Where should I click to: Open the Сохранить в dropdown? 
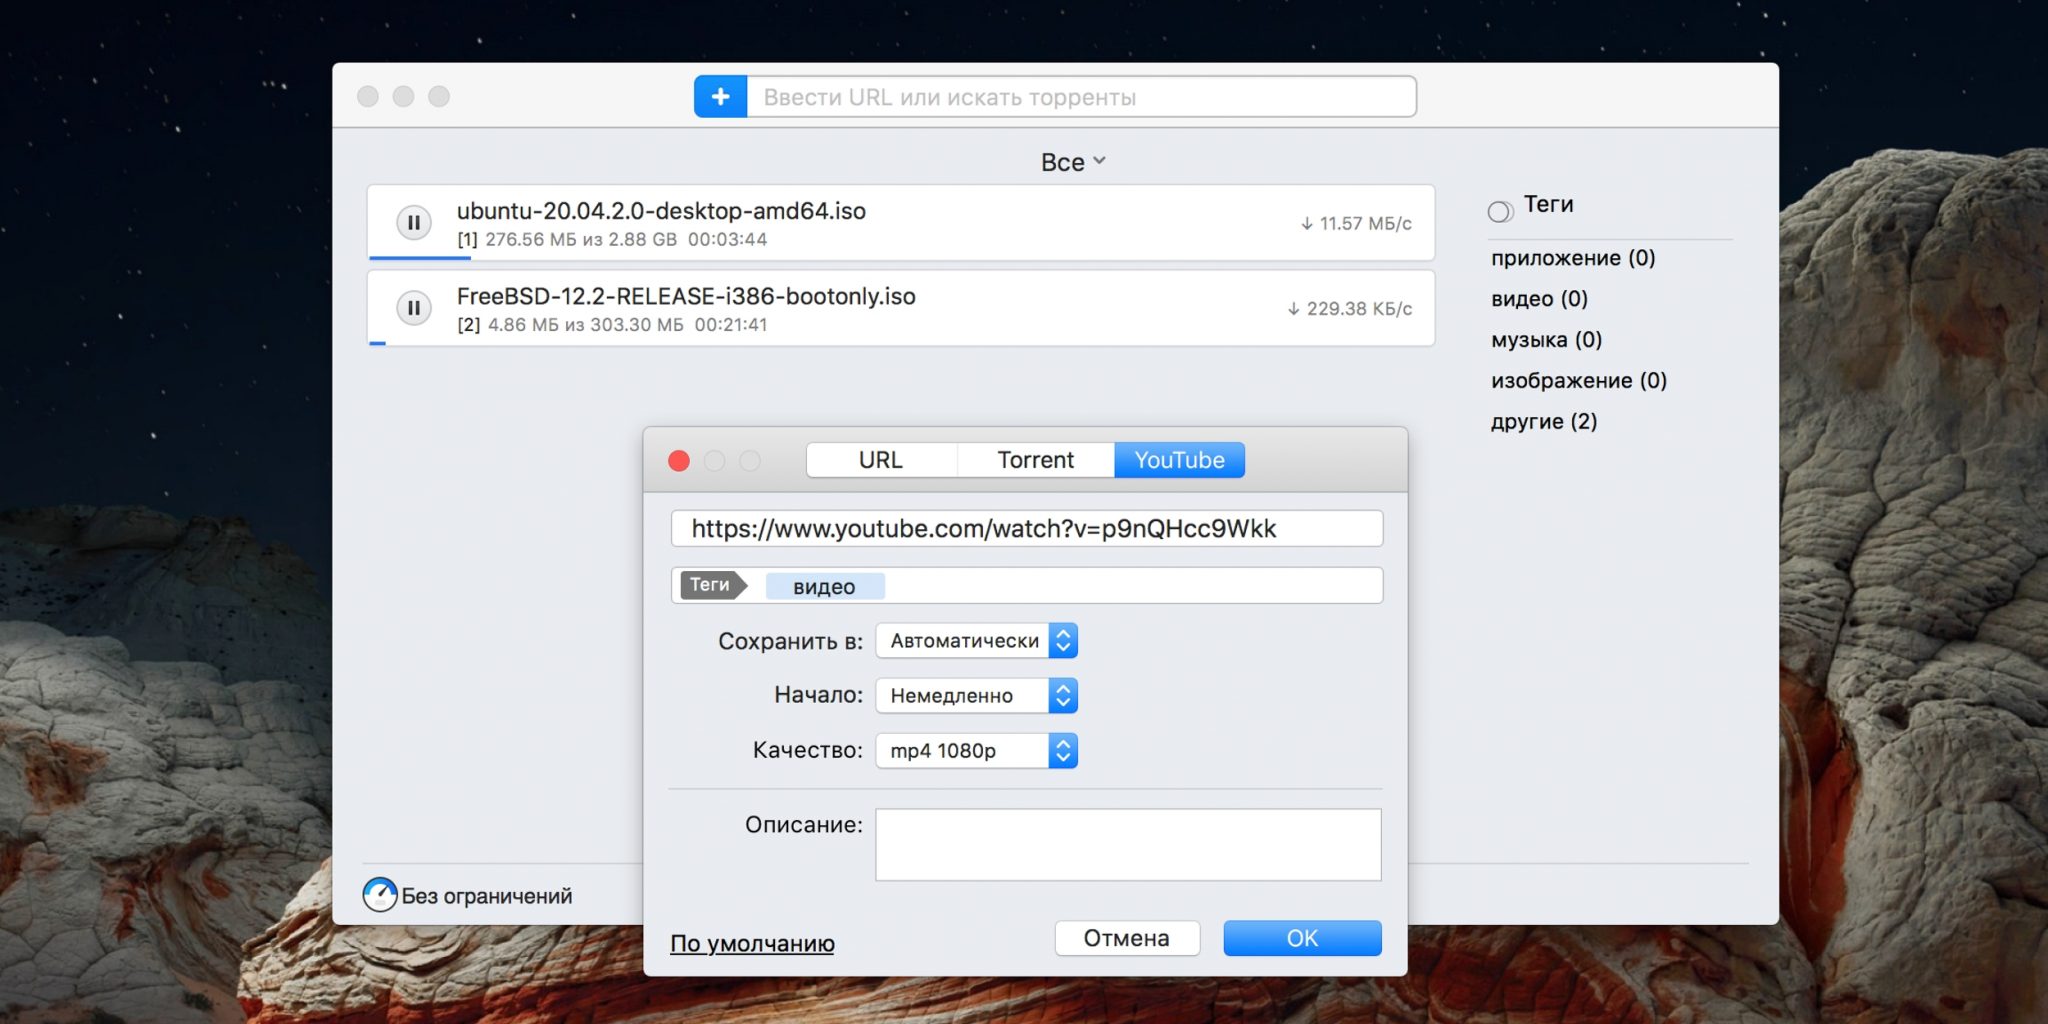click(976, 641)
